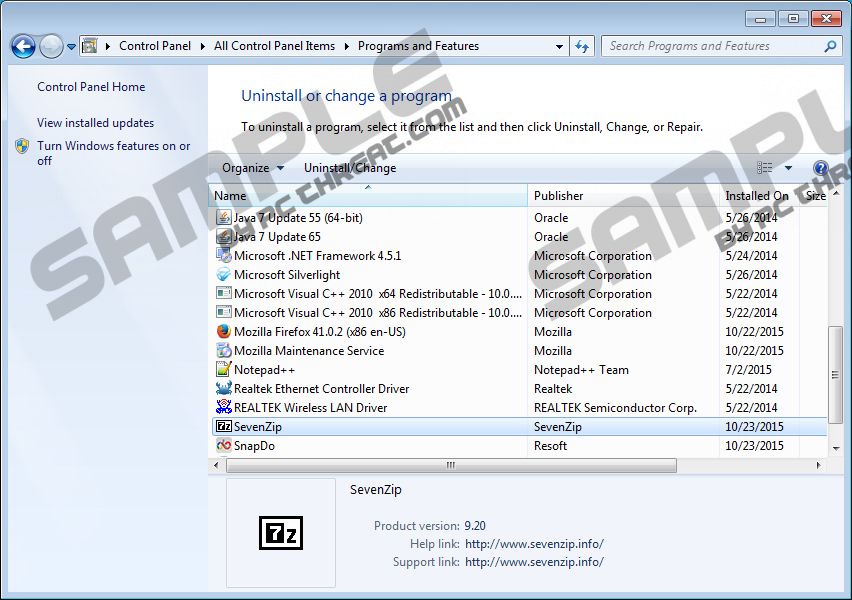Select Java 7 Update 65 icon
The image size is (852, 600).
pyautogui.click(x=223, y=236)
